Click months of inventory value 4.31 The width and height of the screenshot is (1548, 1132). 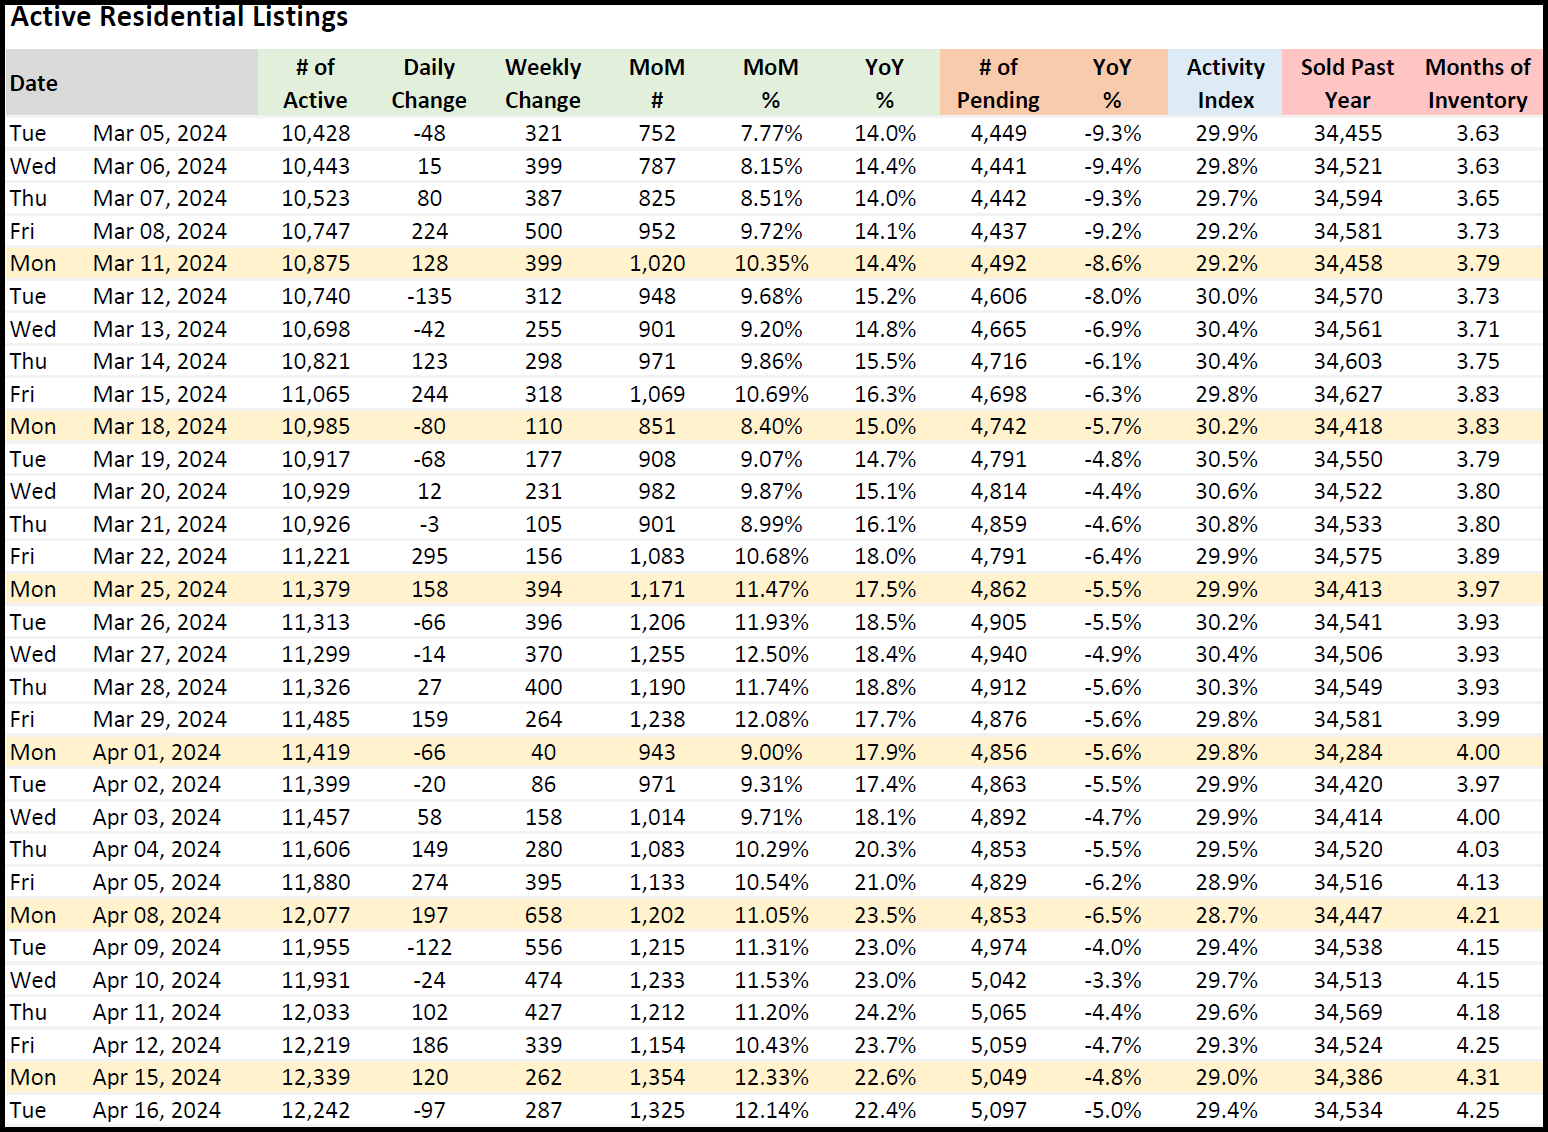point(1478,1077)
